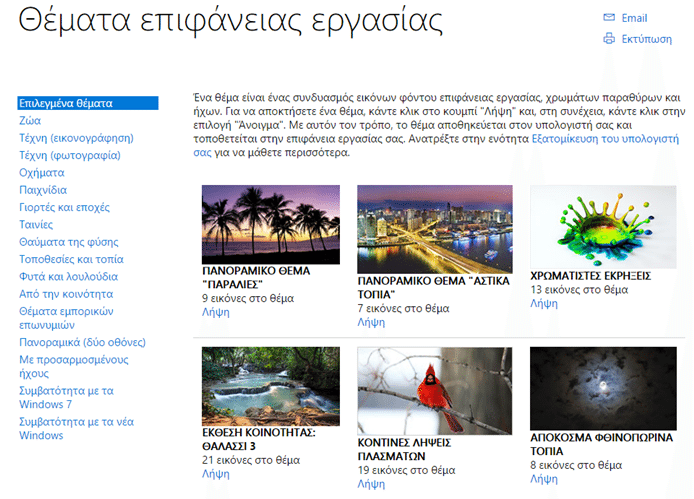Open Με προσαρμοσμένους ήχους category
The height and width of the screenshot is (499, 694).
(73, 366)
